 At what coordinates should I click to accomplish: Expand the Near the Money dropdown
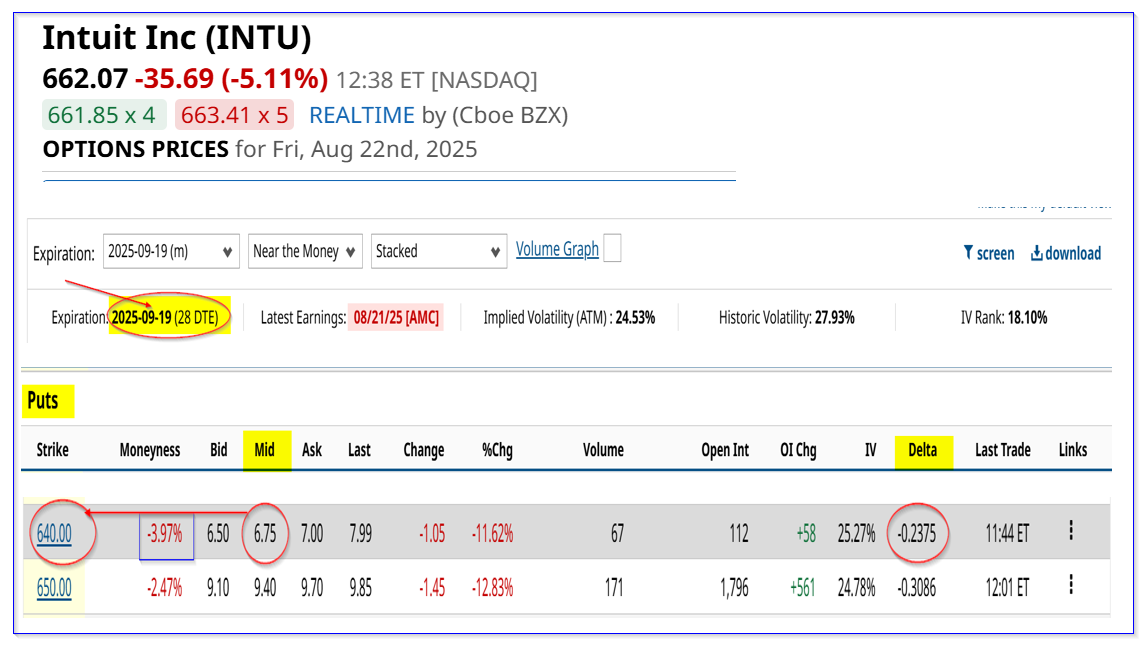point(305,251)
